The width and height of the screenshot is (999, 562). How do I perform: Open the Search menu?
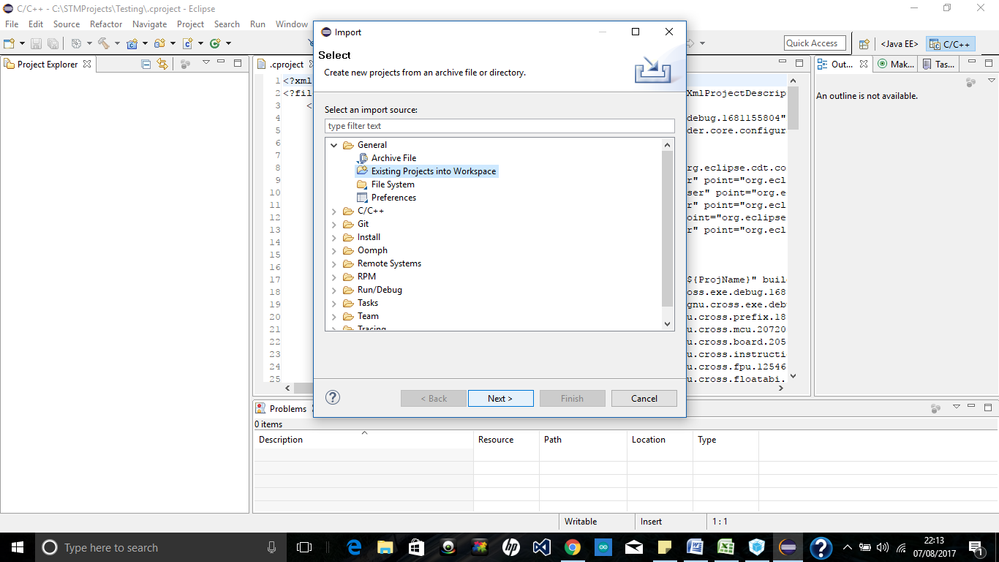227,24
